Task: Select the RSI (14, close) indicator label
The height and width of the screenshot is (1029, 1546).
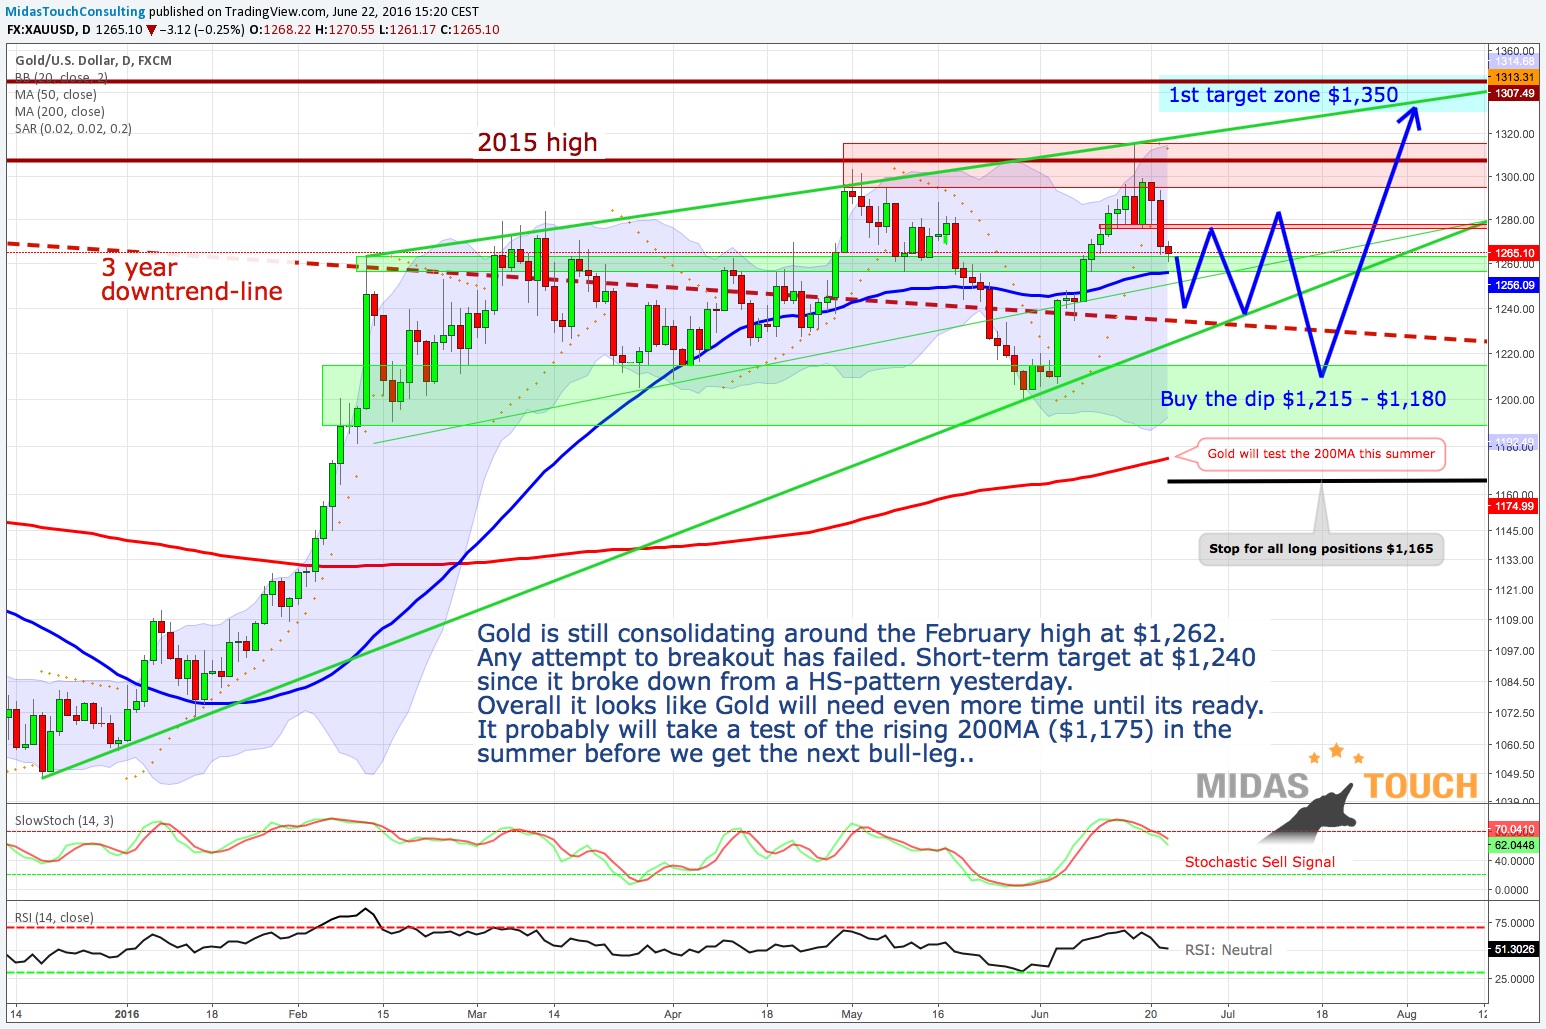Action: pyautogui.click(x=54, y=918)
